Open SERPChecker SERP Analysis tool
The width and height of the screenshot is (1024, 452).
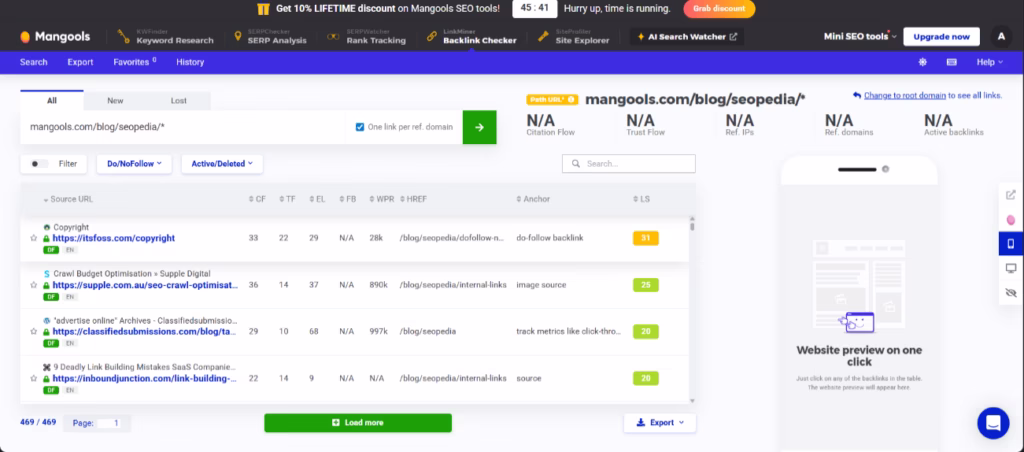(270, 37)
